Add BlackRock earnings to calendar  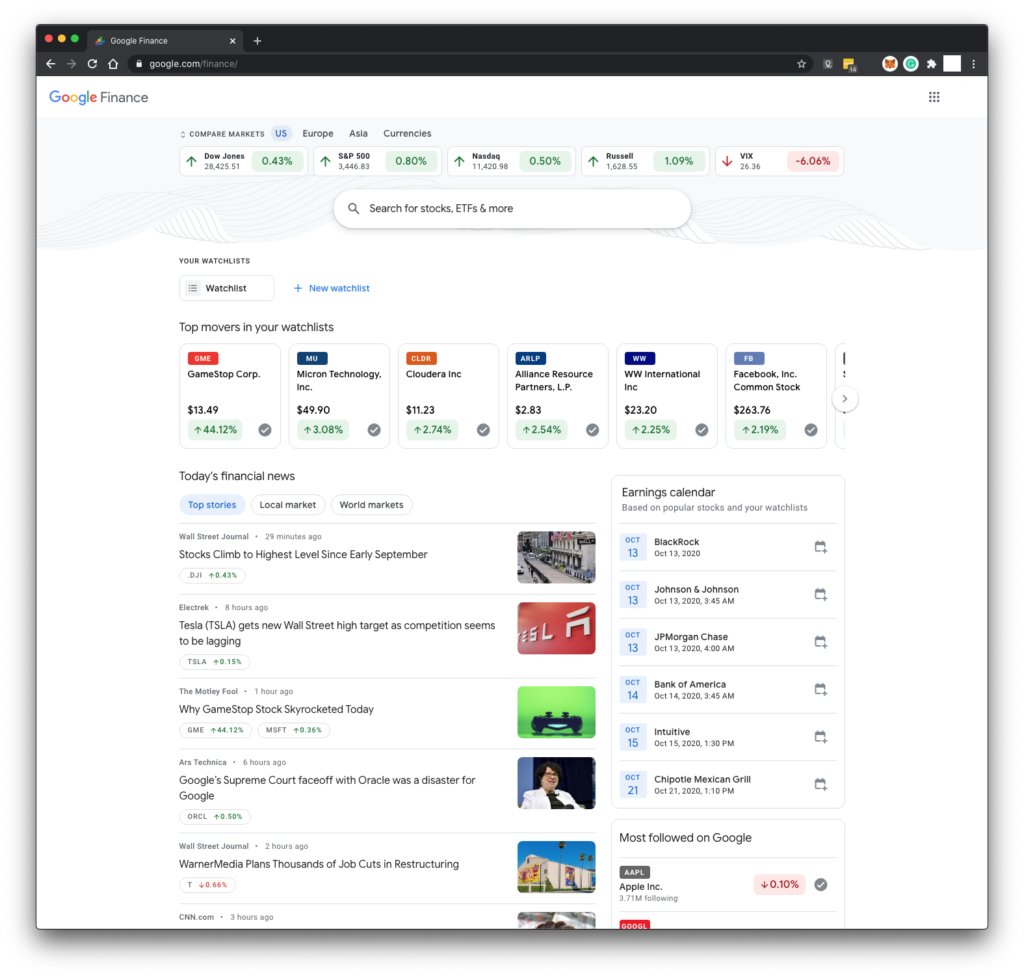pos(820,547)
